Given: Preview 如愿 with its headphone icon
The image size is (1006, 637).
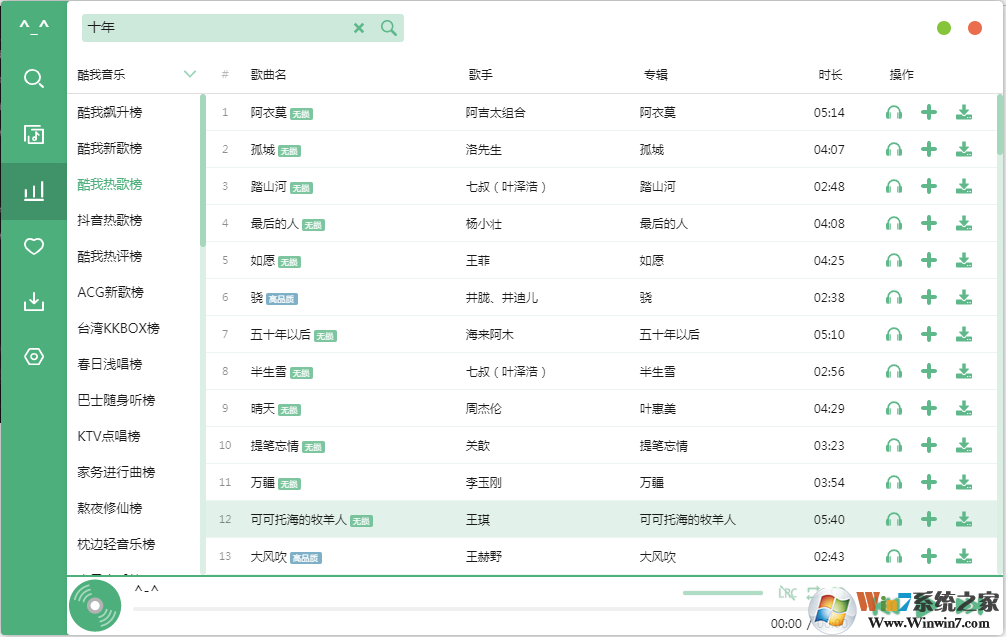Looking at the screenshot, I should pos(893,260).
